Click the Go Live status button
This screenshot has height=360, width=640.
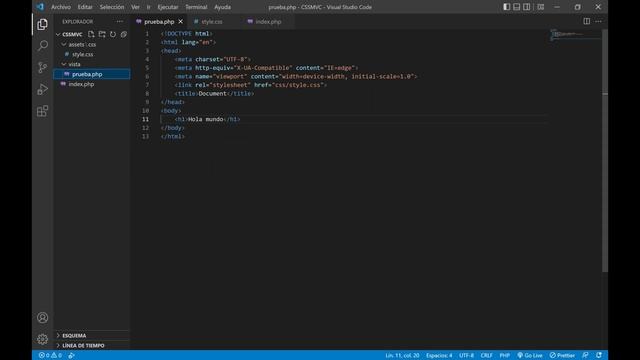pyautogui.click(x=530, y=355)
